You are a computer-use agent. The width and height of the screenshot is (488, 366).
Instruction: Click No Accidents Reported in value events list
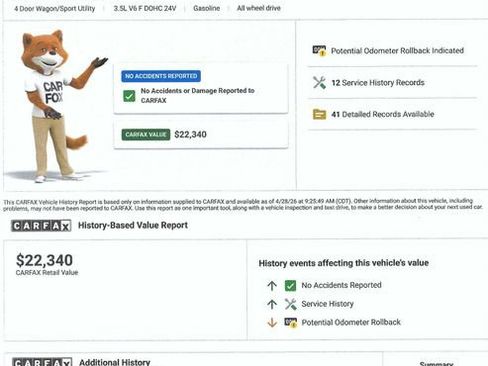pos(341,285)
